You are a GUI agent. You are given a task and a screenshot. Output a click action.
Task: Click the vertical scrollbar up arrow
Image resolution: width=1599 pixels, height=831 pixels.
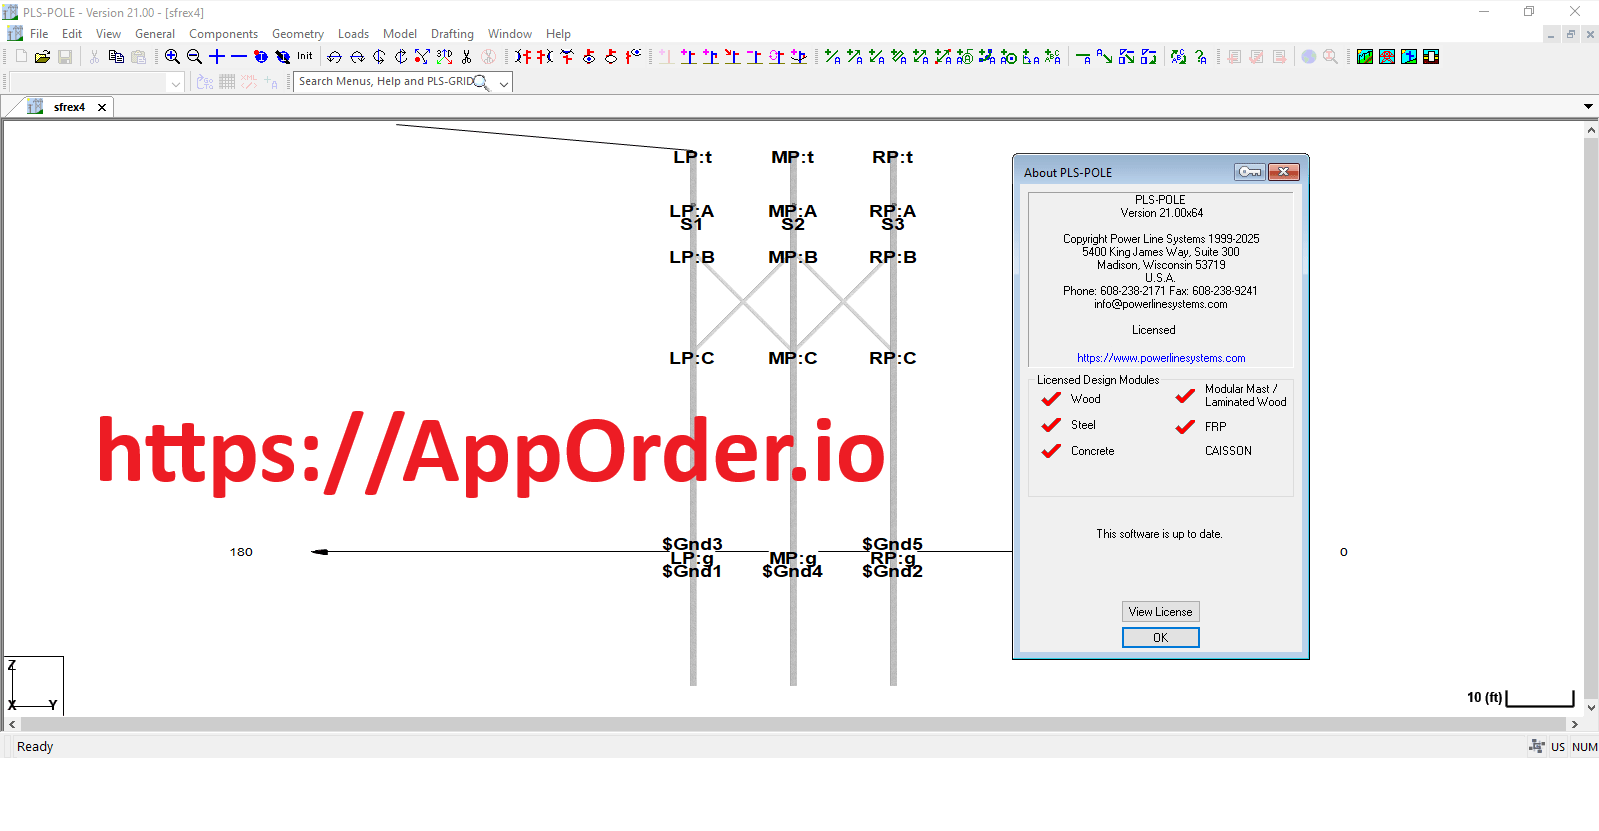(1591, 130)
